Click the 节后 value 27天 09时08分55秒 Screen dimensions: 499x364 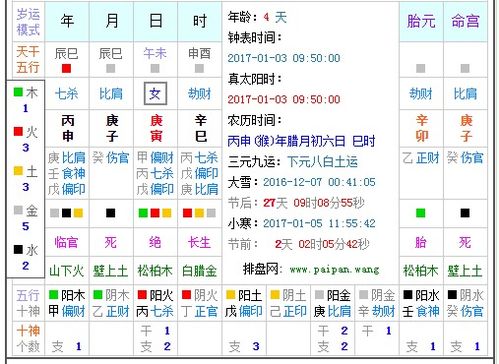click(314, 203)
